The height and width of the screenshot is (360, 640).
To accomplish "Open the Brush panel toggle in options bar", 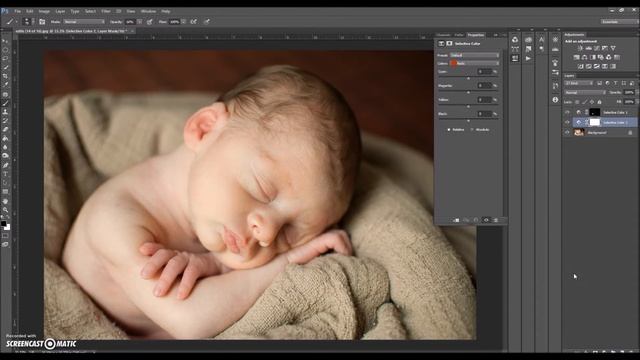I will point(42,22).
